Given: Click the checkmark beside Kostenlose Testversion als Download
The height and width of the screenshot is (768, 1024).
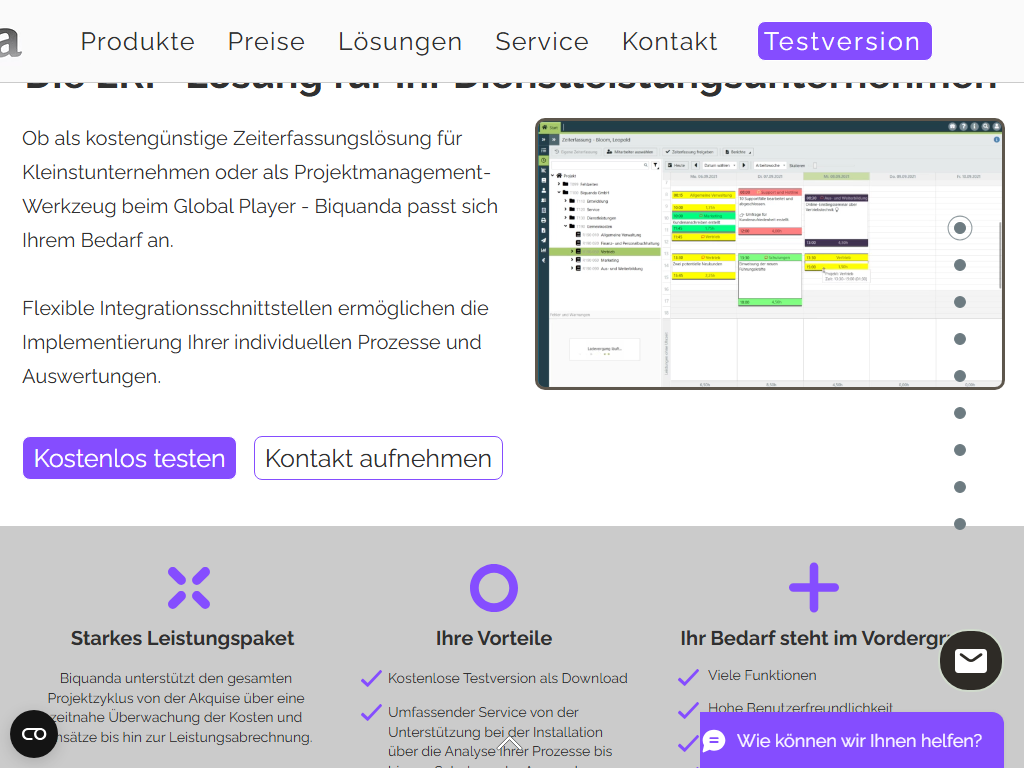Looking at the screenshot, I should [x=371, y=679].
